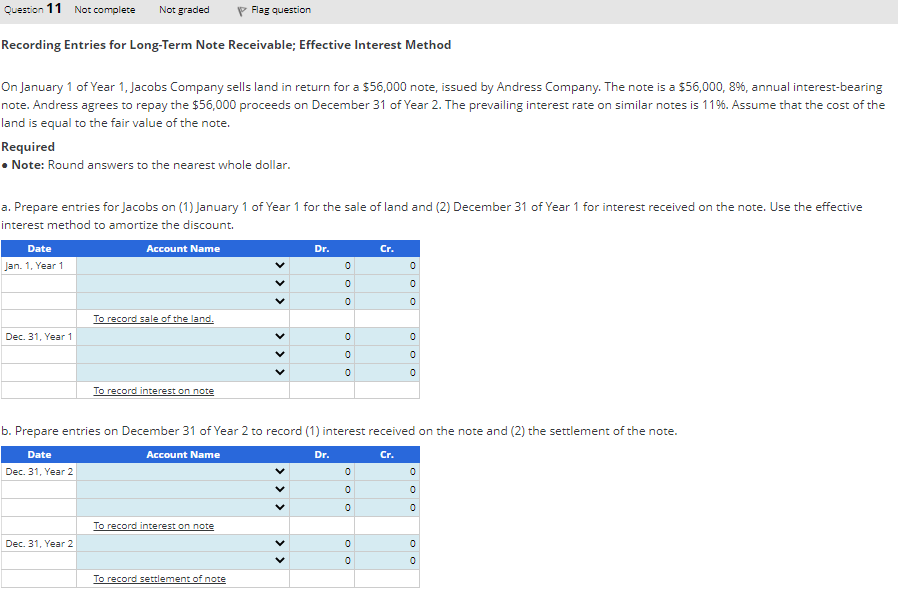Open the first Account Name dropdown for Jan. 1, Year 1
Screen dimensions: 898x607
pyautogui.click(x=280, y=265)
